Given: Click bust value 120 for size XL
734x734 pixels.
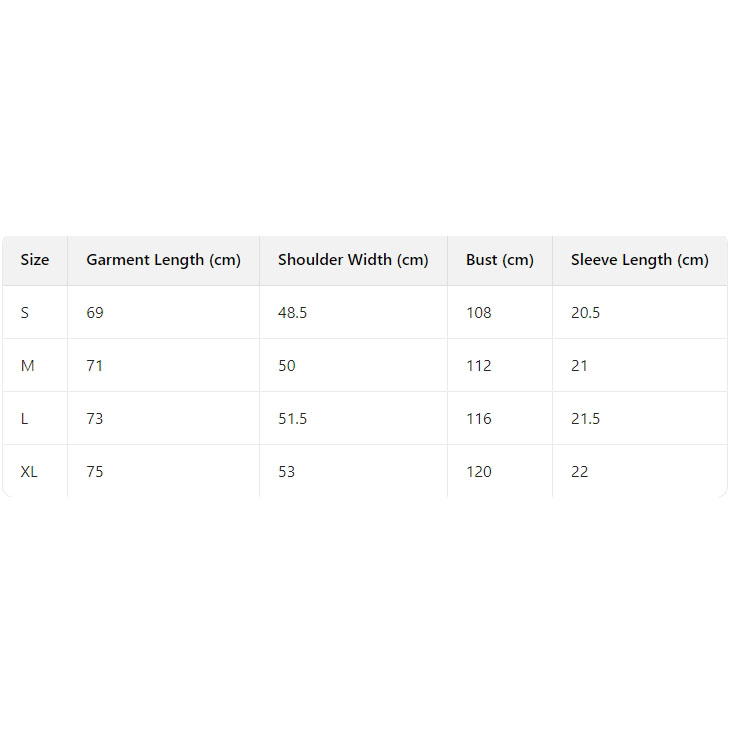Looking at the screenshot, I should coord(479,472).
